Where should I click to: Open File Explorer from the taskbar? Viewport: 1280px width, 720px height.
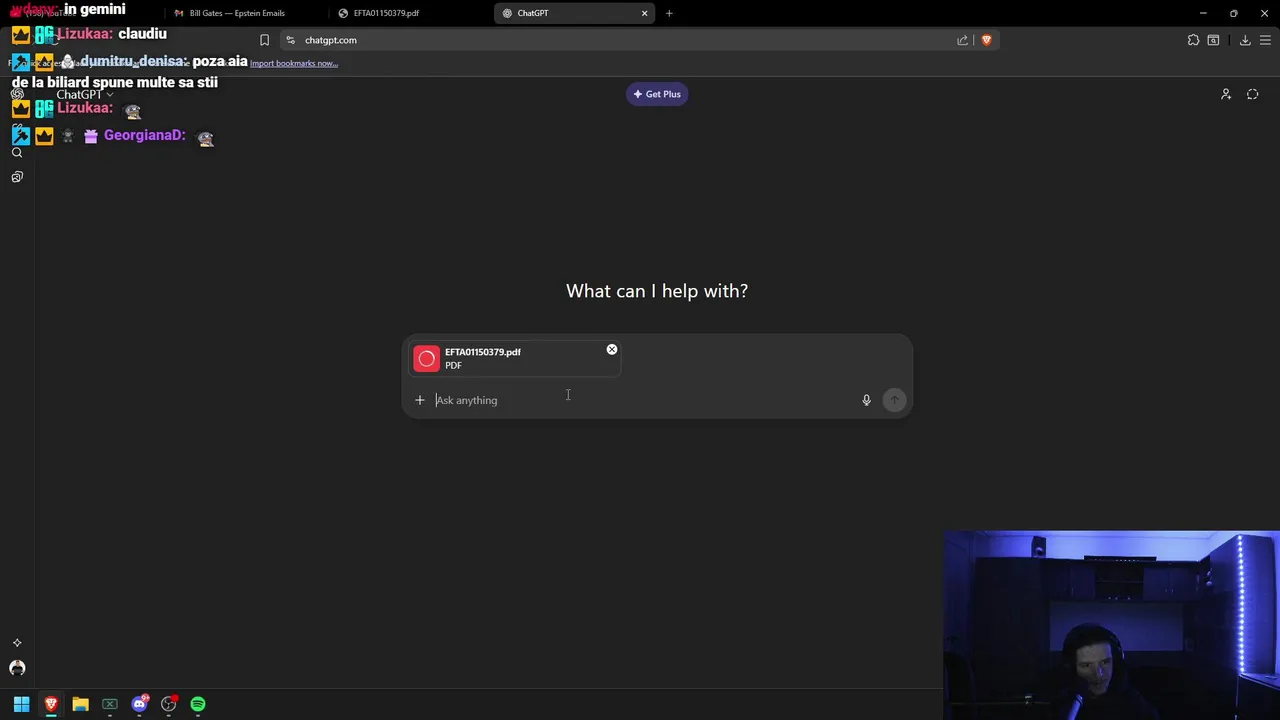(80, 704)
